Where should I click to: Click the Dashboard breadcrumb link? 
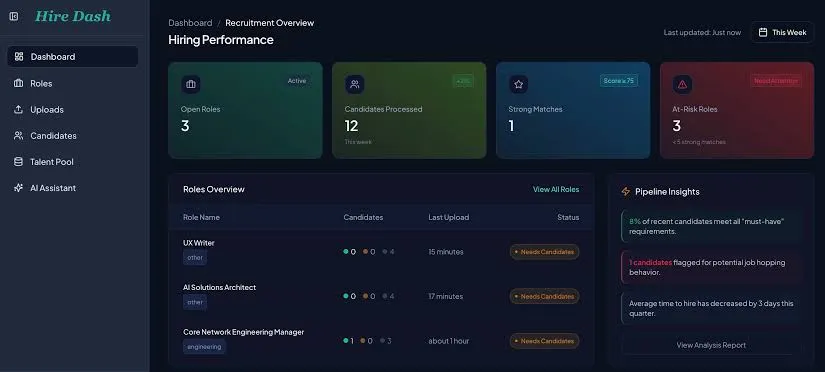tap(190, 23)
